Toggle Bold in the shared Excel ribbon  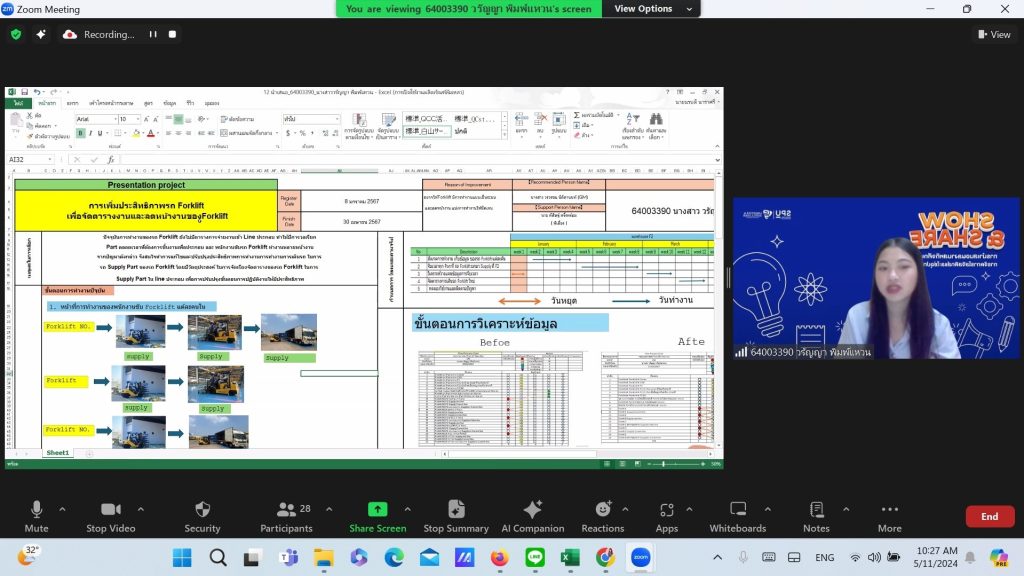point(81,133)
